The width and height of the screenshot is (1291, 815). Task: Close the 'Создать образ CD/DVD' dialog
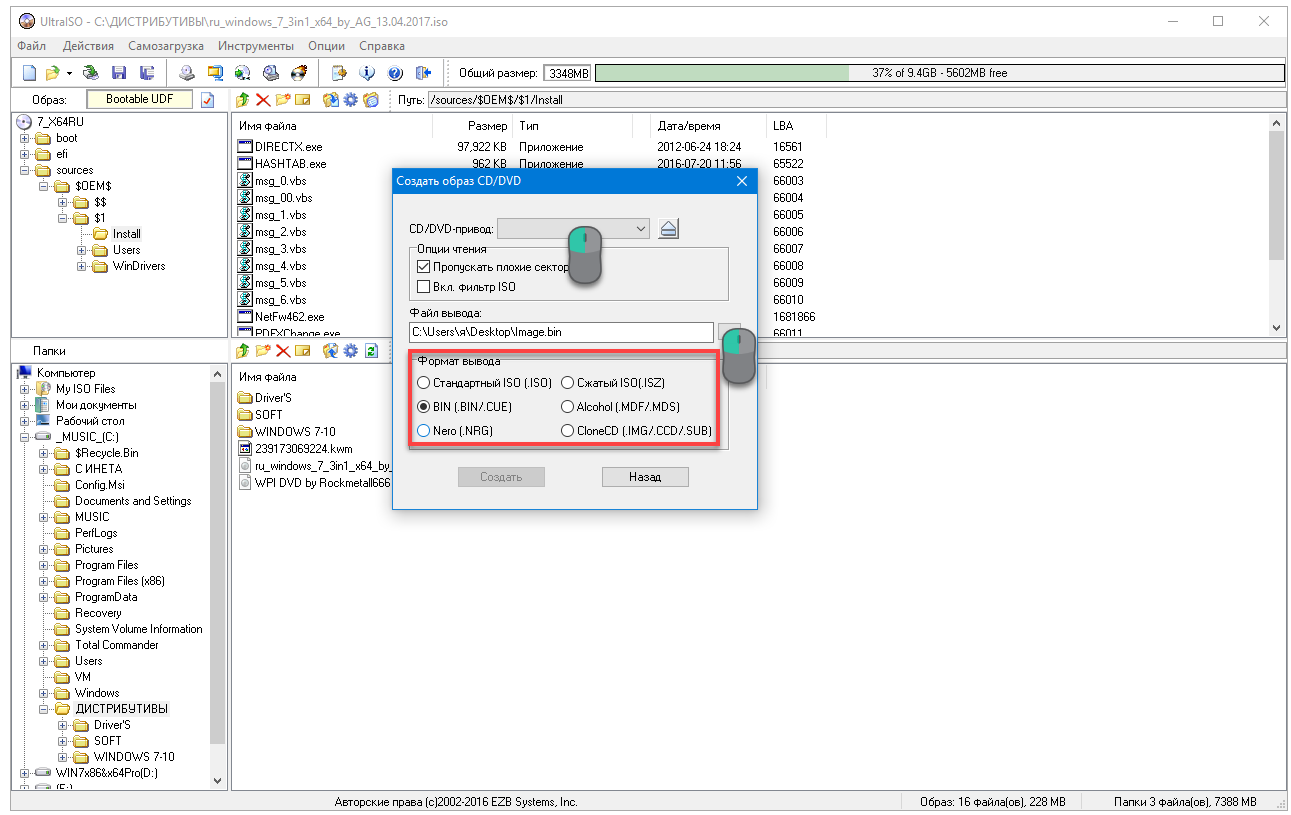coord(741,181)
